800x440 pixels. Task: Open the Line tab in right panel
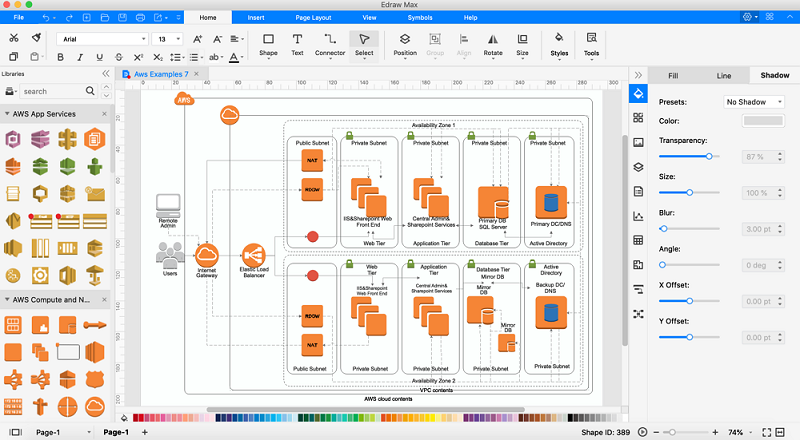(x=723, y=75)
